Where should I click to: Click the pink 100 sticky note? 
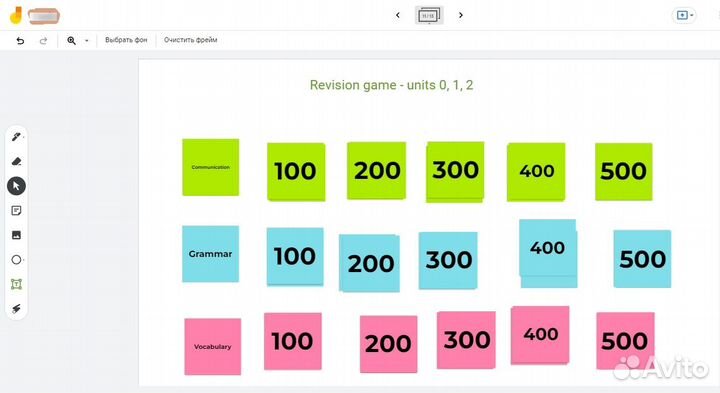tap(293, 341)
